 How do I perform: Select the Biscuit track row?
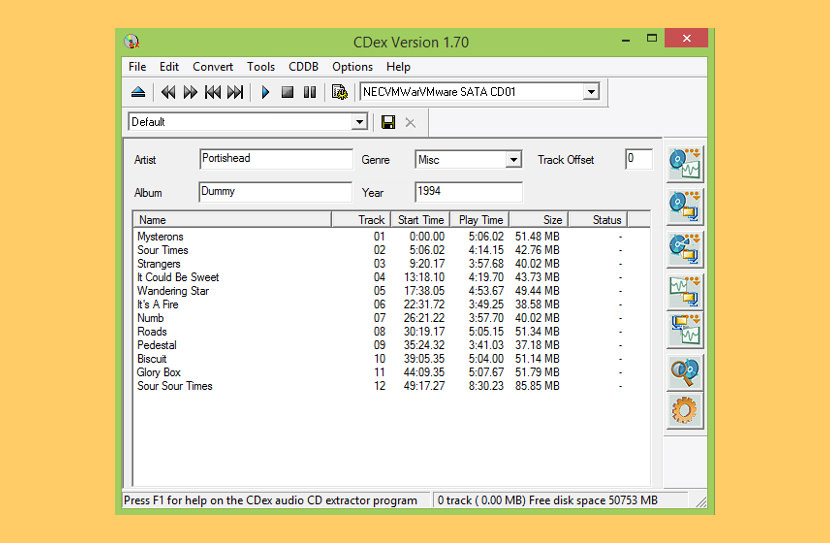(391, 359)
